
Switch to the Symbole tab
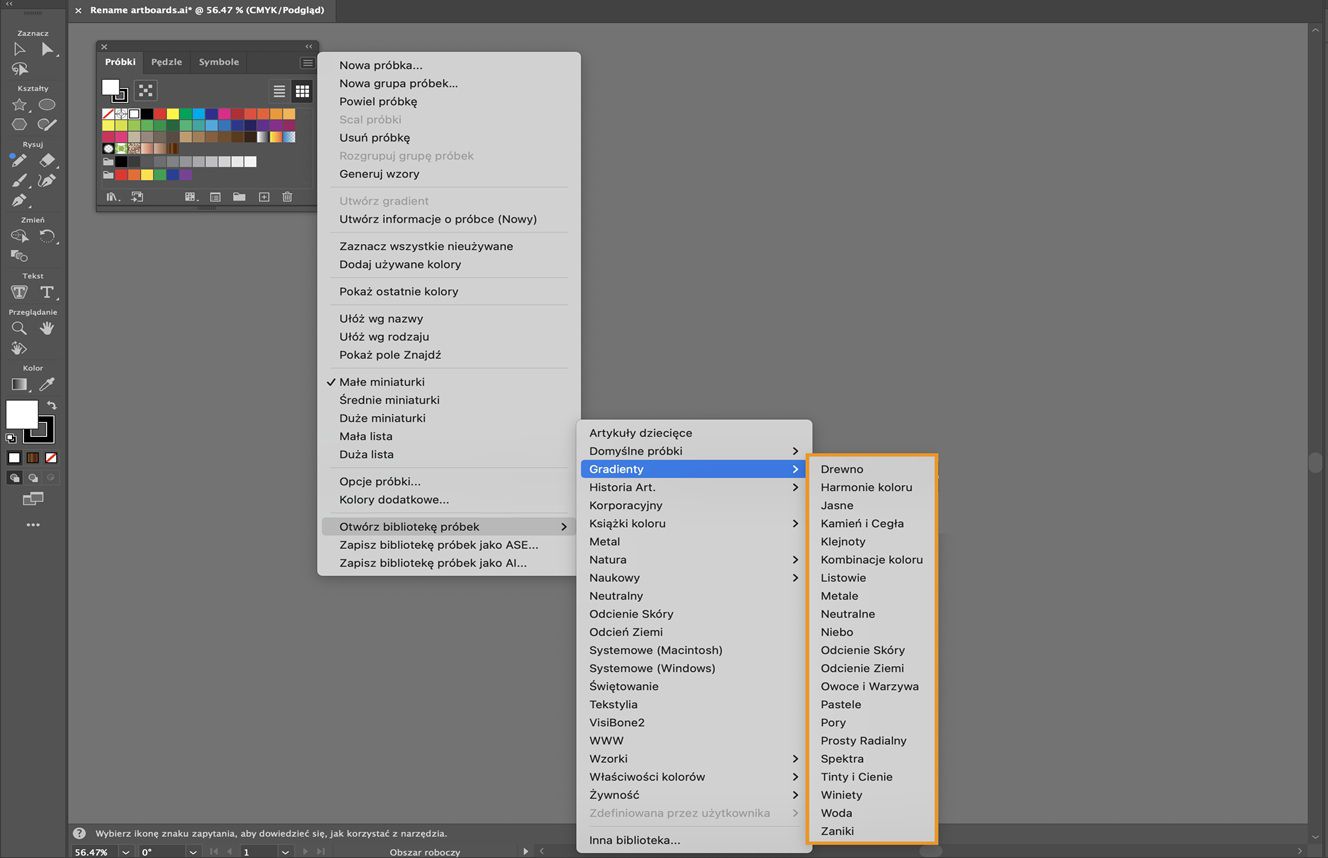218,62
